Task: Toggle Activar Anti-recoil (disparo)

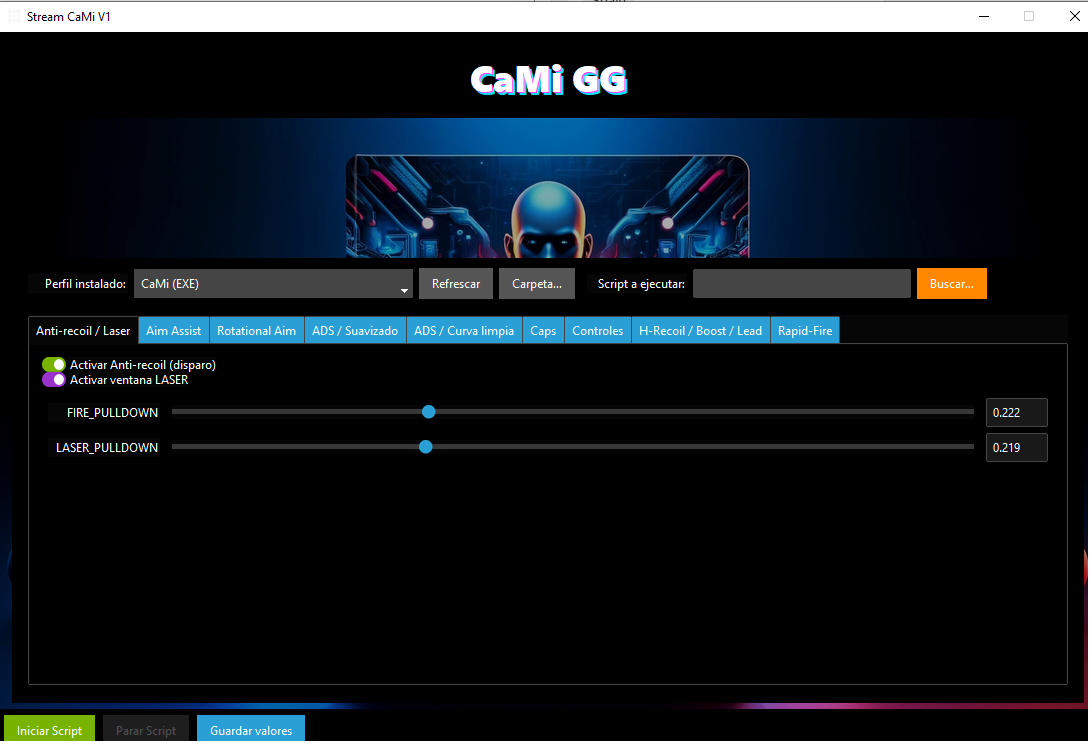Action: tap(54, 365)
